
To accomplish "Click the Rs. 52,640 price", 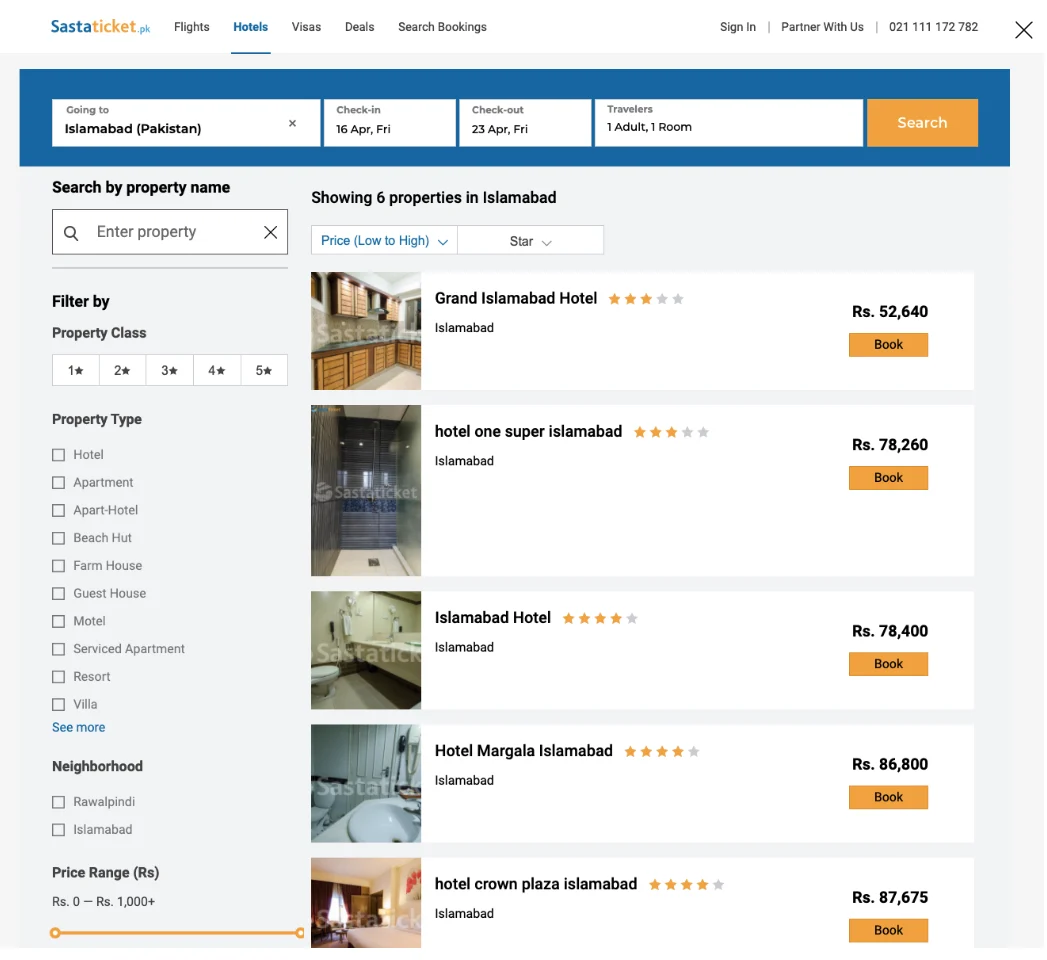I will (889, 312).
